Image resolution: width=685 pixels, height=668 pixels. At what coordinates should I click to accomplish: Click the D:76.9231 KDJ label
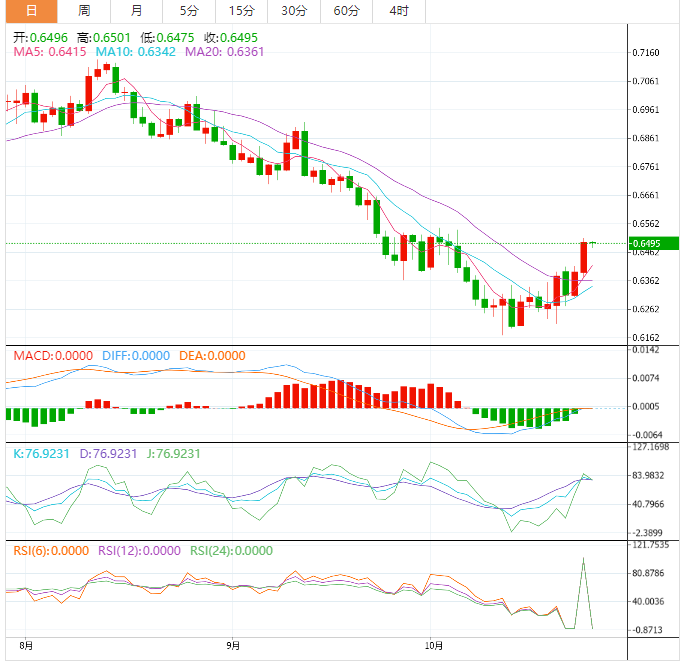(108, 453)
